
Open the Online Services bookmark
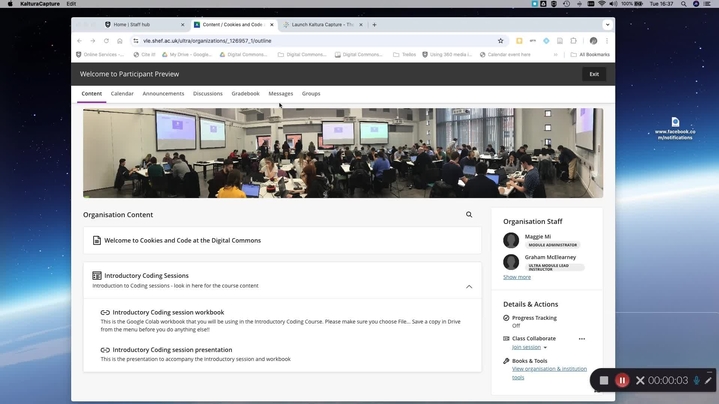[x=100, y=55]
